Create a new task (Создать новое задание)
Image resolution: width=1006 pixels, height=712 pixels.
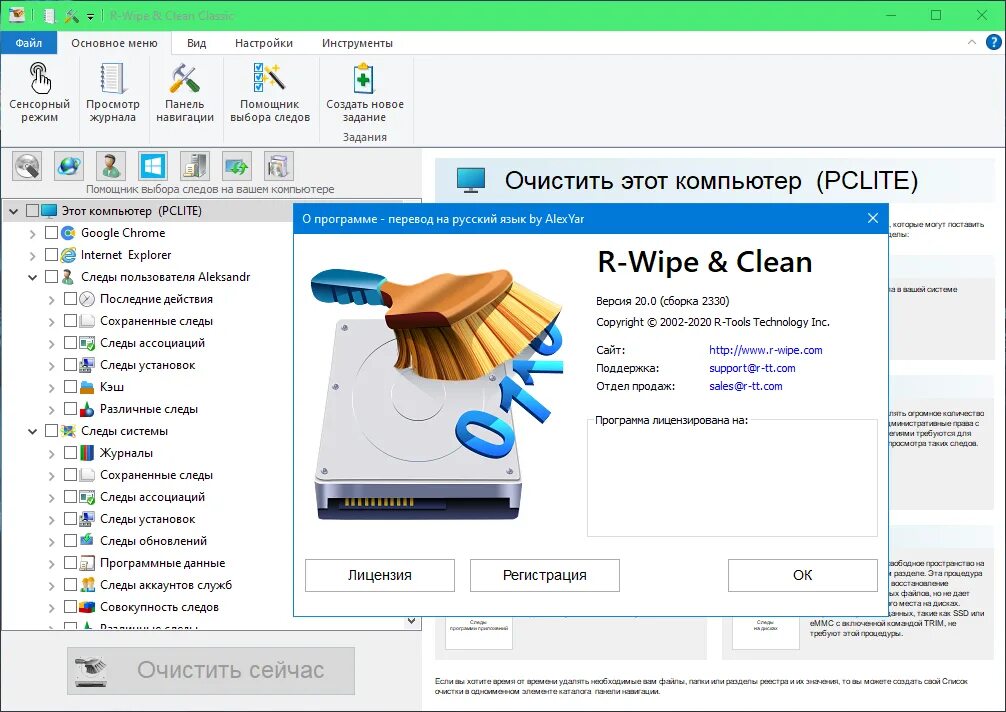[363, 90]
